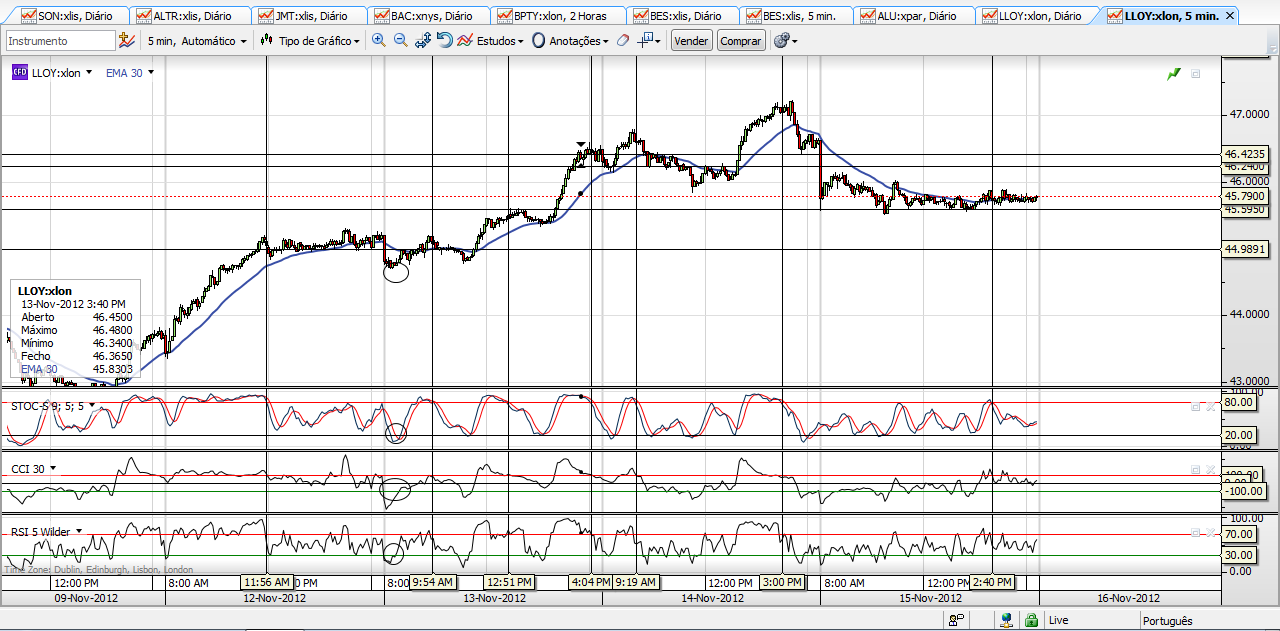This screenshot has width=1280, height=631.
Task: Open the gear settings icon in toolbar
Action: point(782,41)
